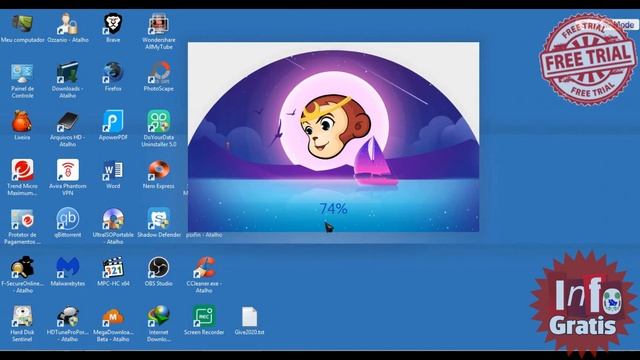Launch the ApowerPDF icon

[113, 121]
